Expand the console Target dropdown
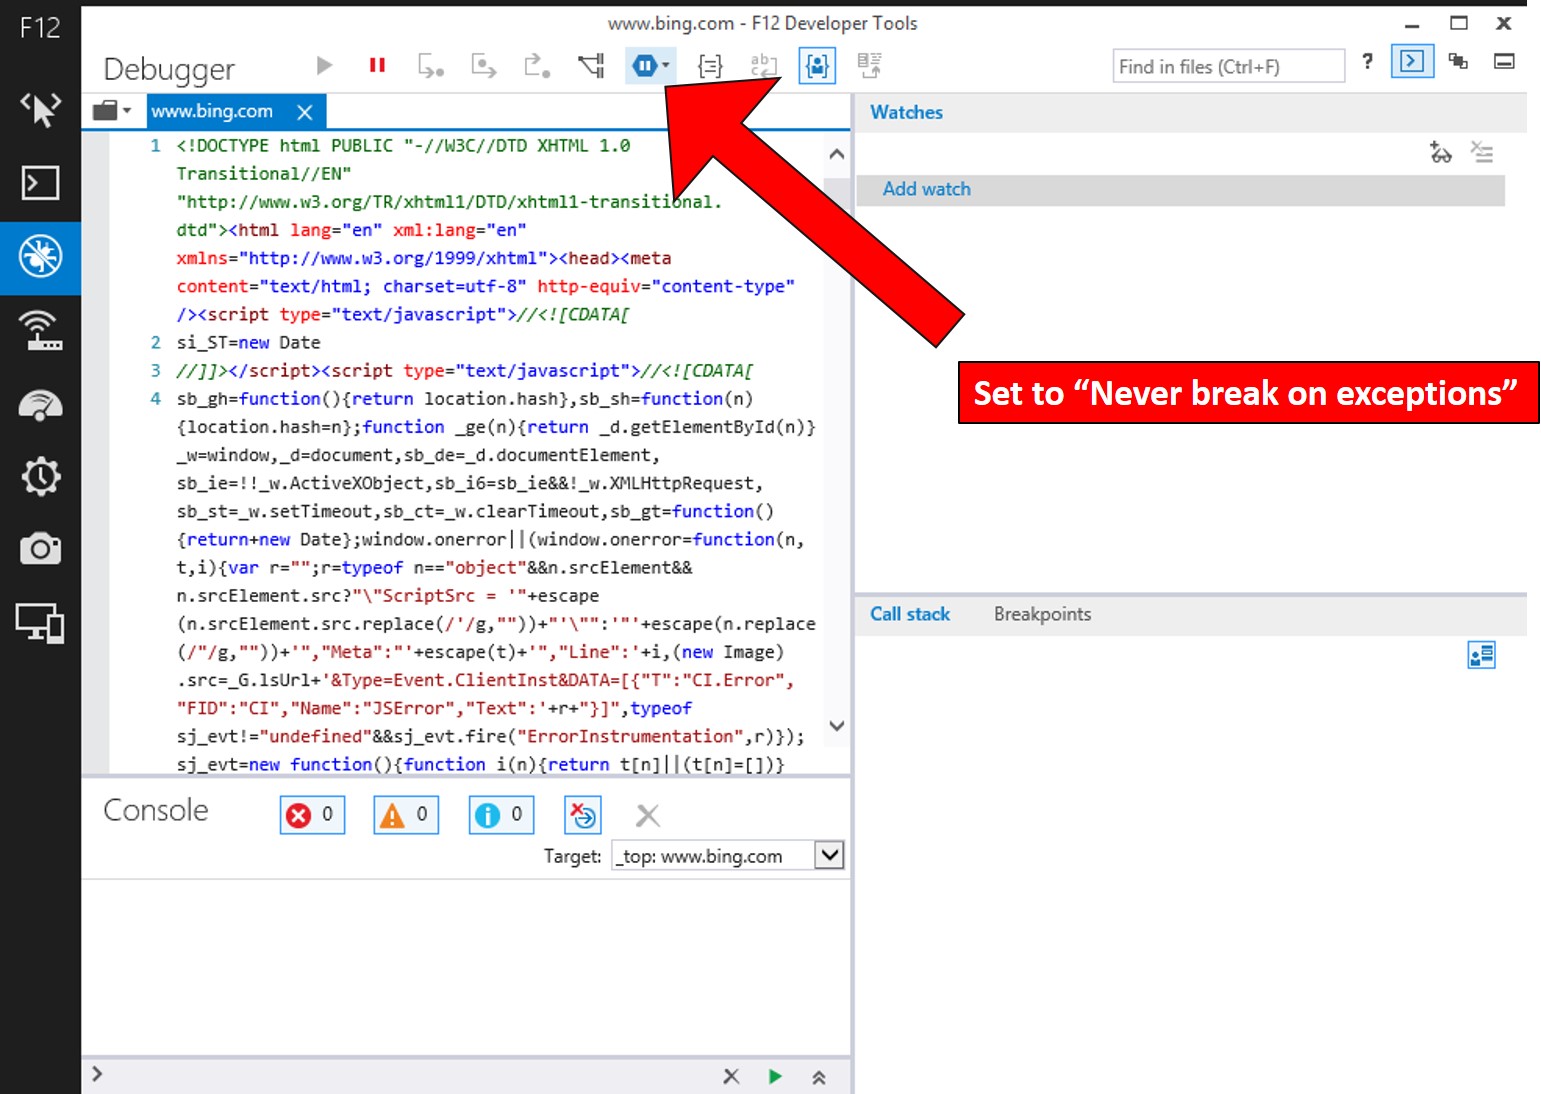 tap(829, 856)
